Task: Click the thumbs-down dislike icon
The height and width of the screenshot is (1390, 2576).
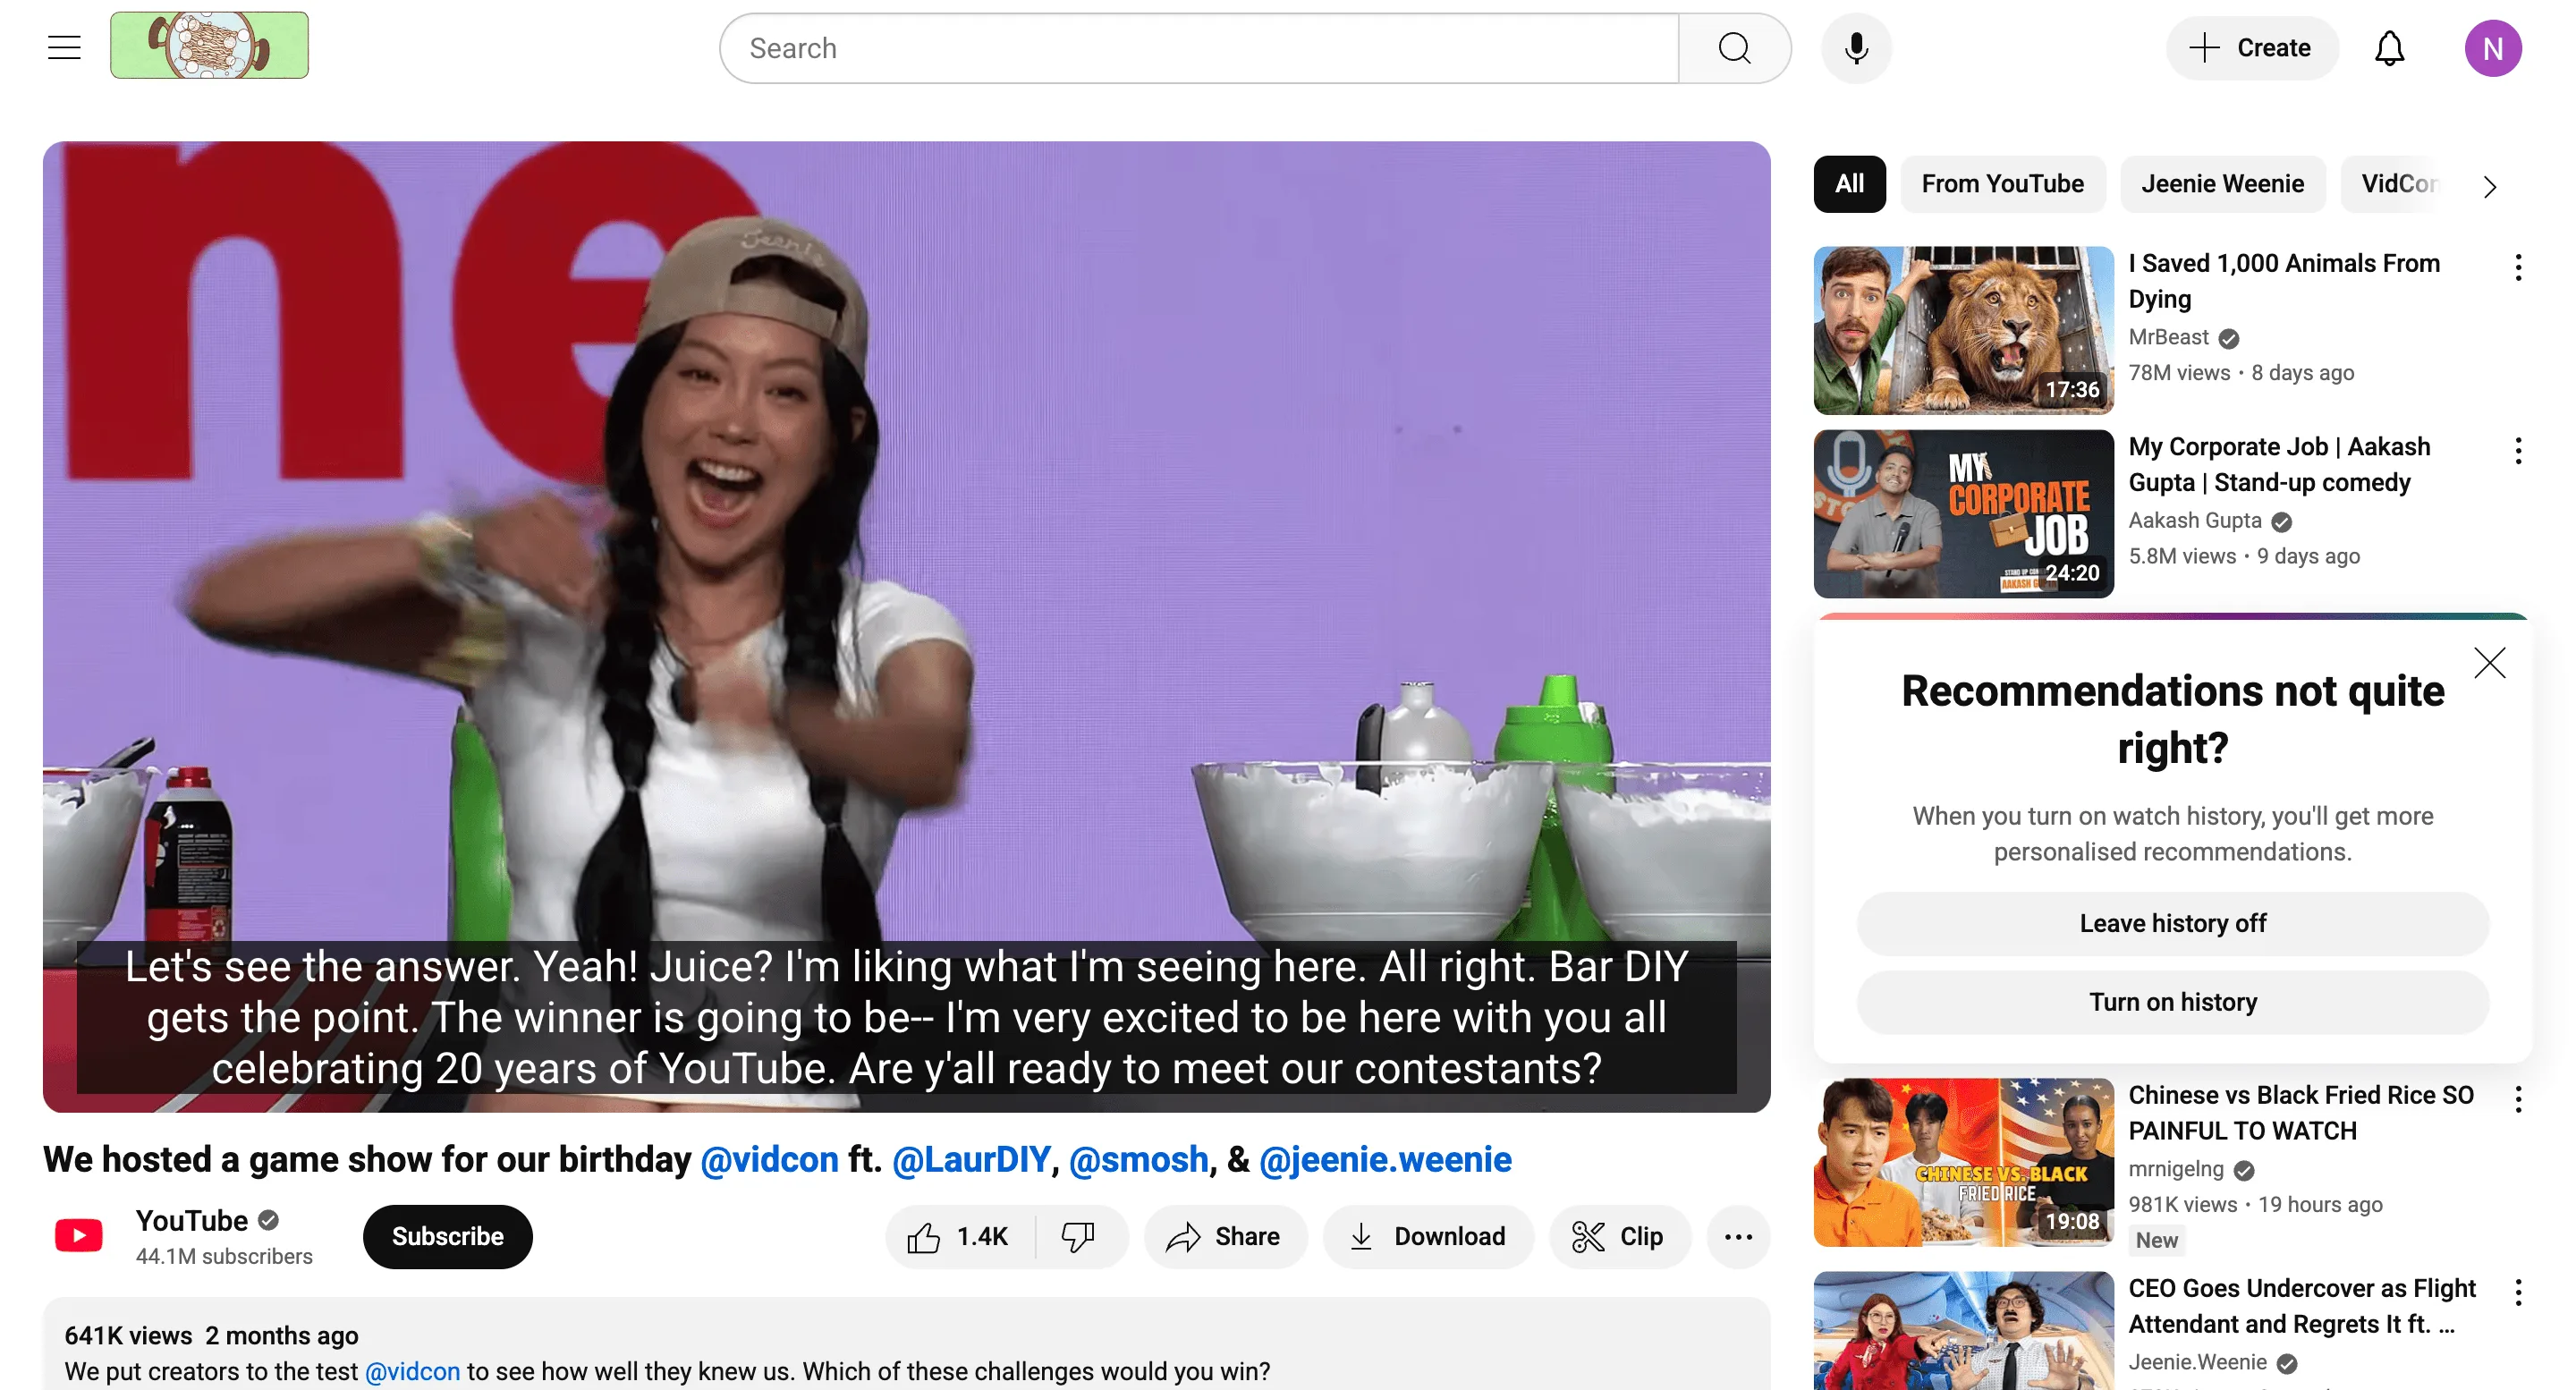Action: pos(1077,1236)
